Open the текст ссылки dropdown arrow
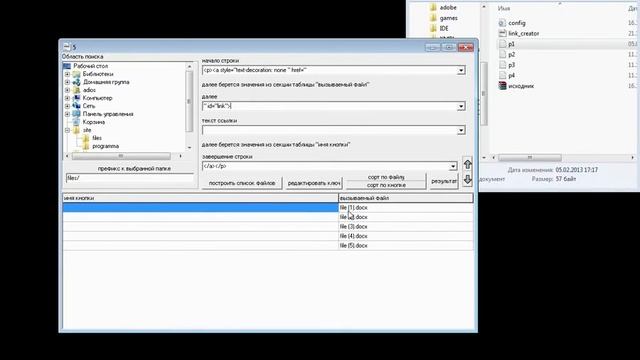640x360 pixels. click(461, 131)
